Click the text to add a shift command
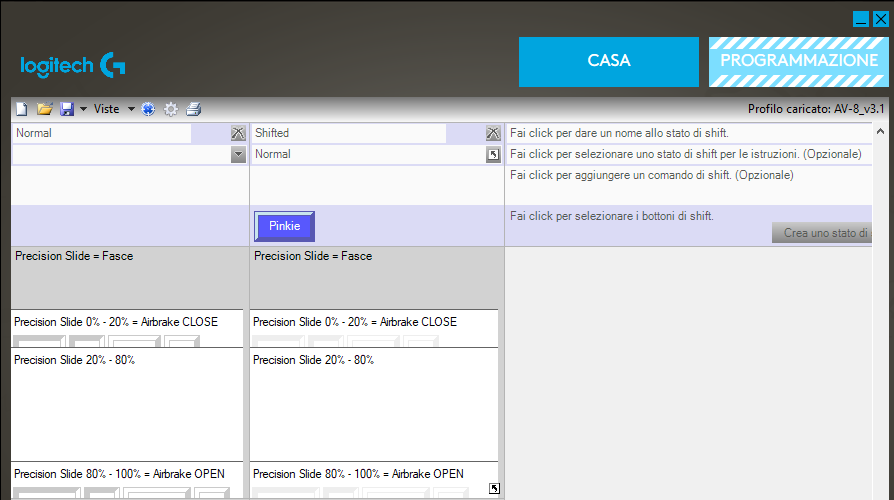The height and width of the screenshot is (500, 894). [651, 175]
